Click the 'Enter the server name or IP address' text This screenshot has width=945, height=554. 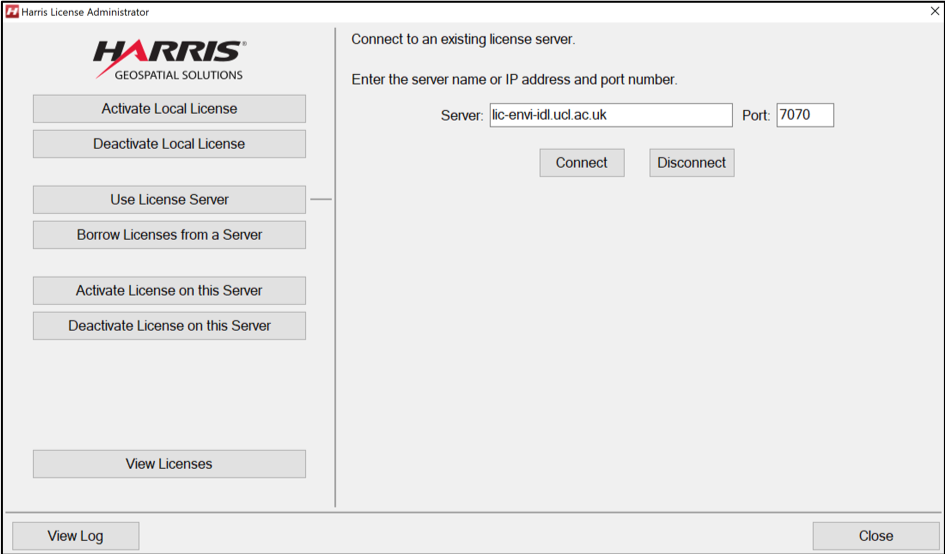(x=514, y=80)
